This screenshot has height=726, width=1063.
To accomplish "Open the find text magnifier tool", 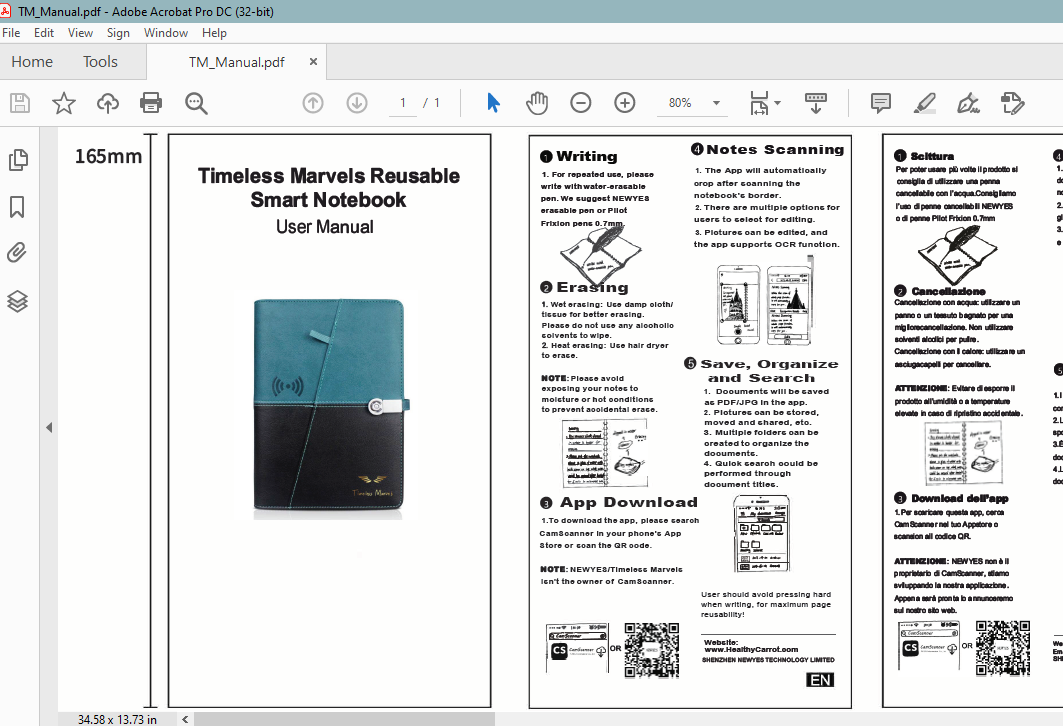I will (x=196, y=103).
